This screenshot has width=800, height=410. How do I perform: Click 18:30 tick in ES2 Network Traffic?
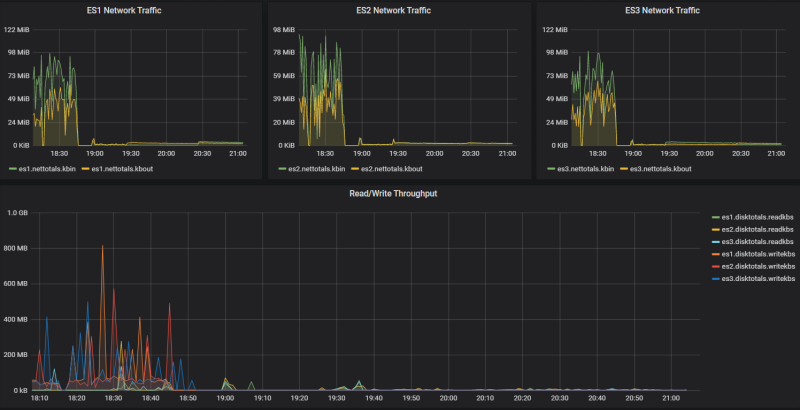(x=325, y=153)
